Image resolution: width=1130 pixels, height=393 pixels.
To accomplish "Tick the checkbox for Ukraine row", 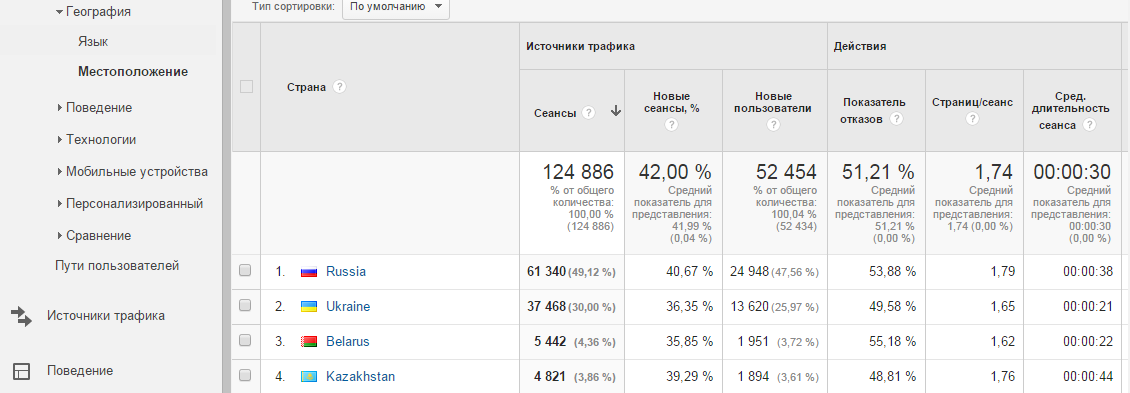I will (x=245, y=305).
